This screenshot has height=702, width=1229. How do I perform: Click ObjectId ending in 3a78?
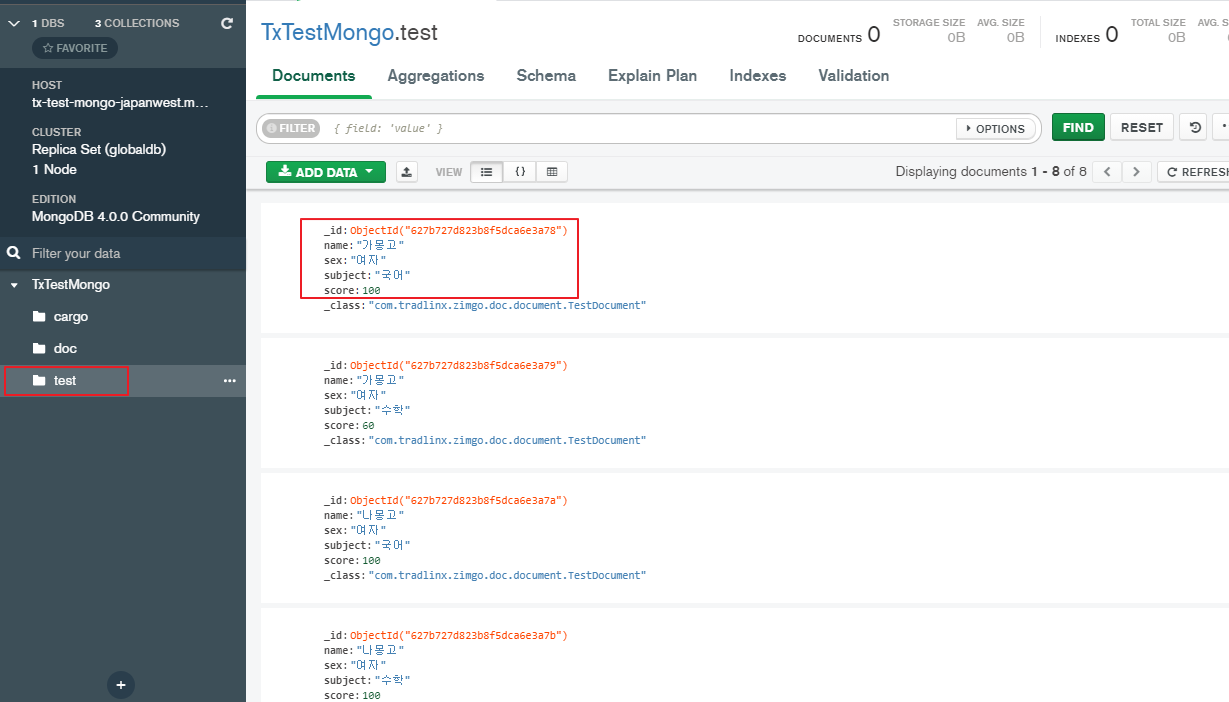pos(458,230)
